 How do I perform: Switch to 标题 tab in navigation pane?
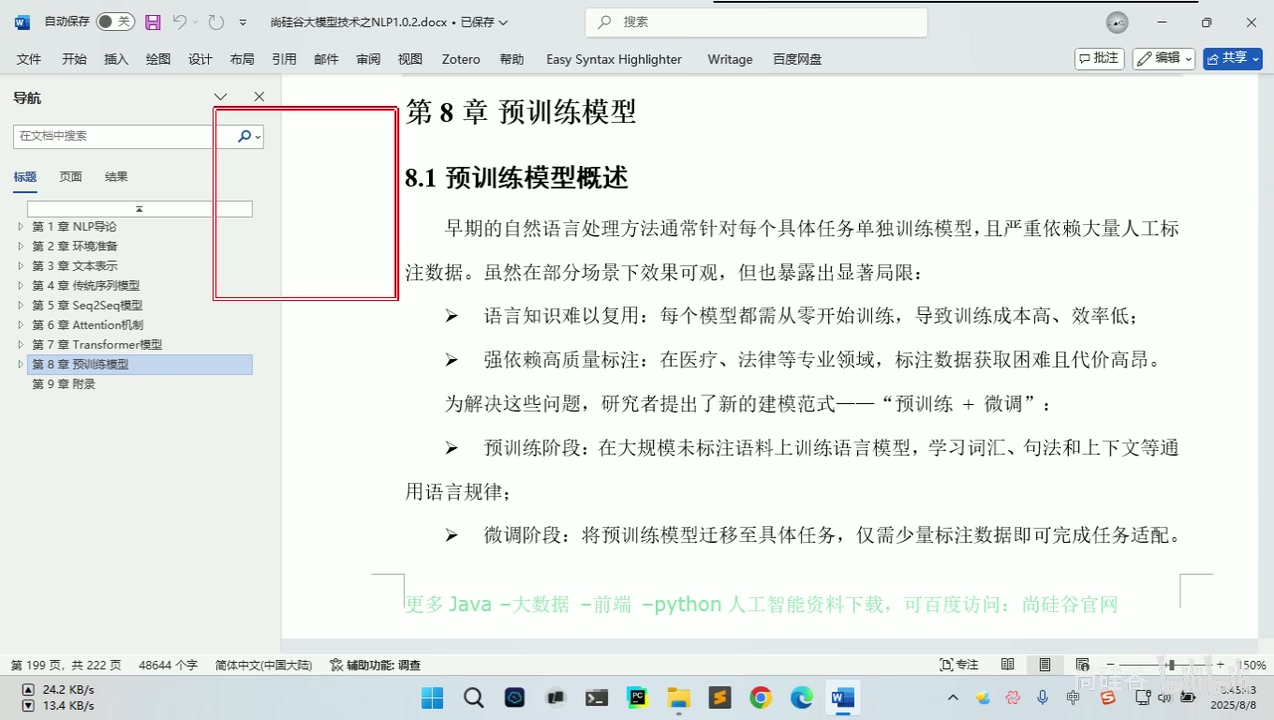click(25, 177)
